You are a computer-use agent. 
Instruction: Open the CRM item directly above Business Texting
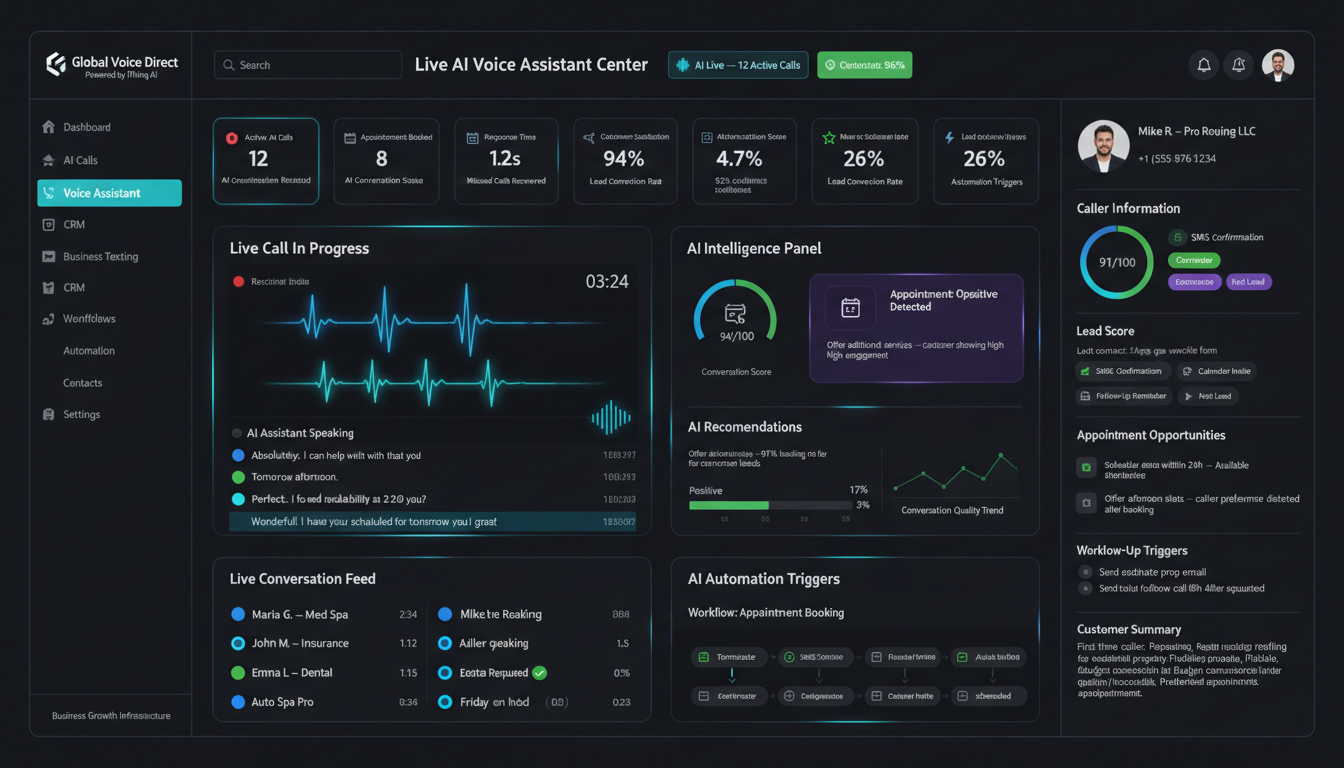click(74, 225)
